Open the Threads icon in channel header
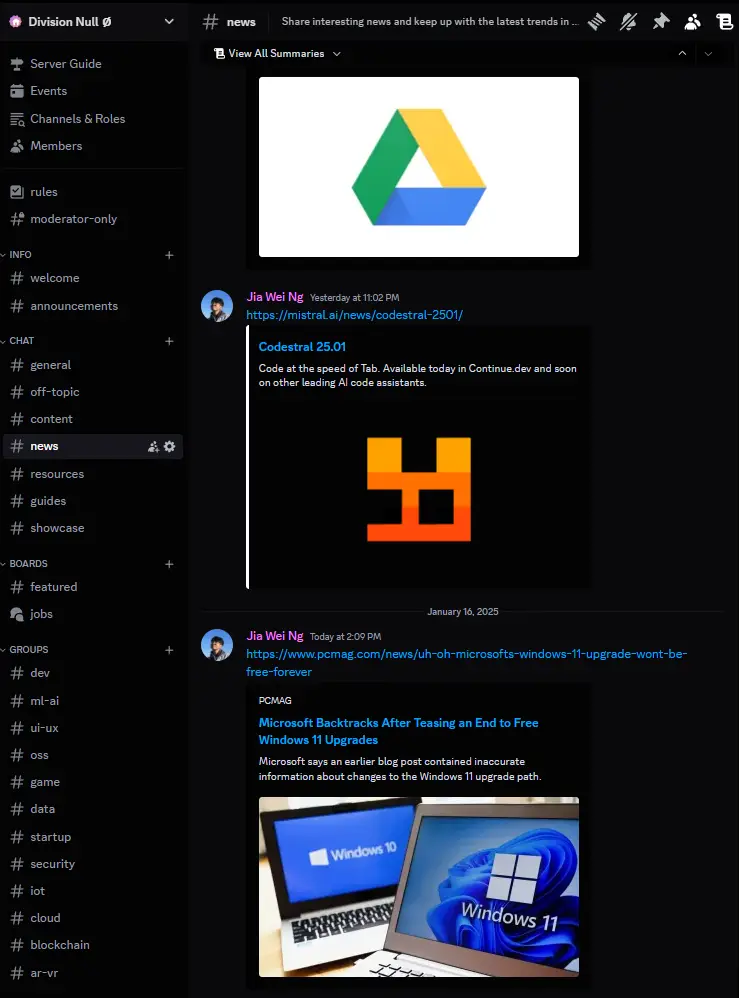This screenshot has width=739, height=998. [x=596, y=22]
